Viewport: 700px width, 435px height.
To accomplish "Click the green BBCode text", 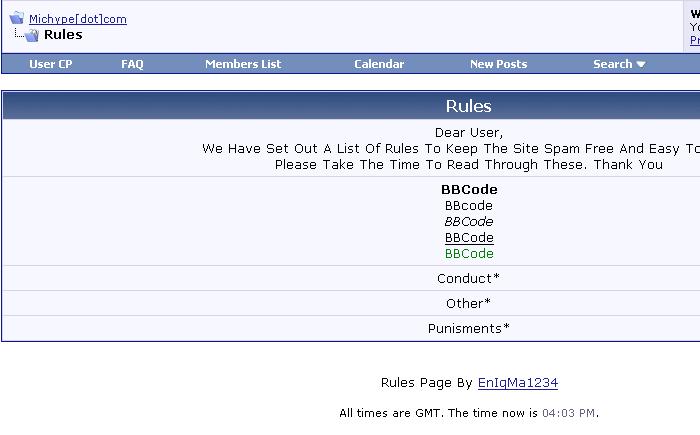I will [469, 254].
